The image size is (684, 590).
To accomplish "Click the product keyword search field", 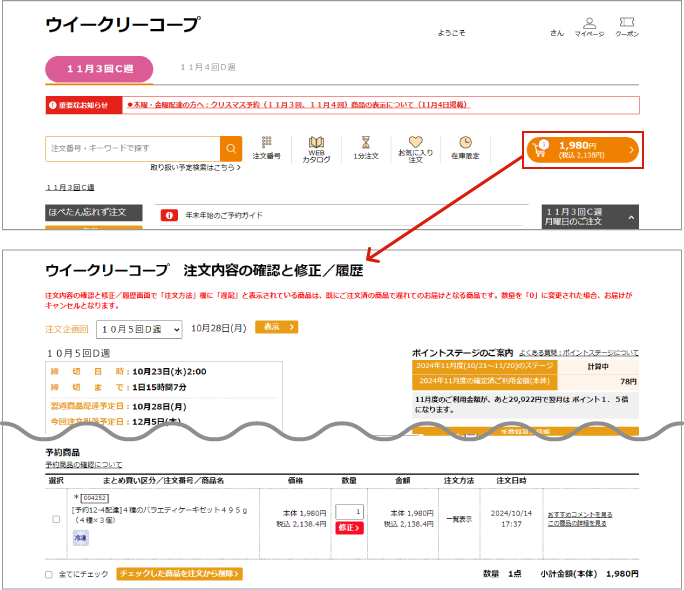I will coord(132,149).
